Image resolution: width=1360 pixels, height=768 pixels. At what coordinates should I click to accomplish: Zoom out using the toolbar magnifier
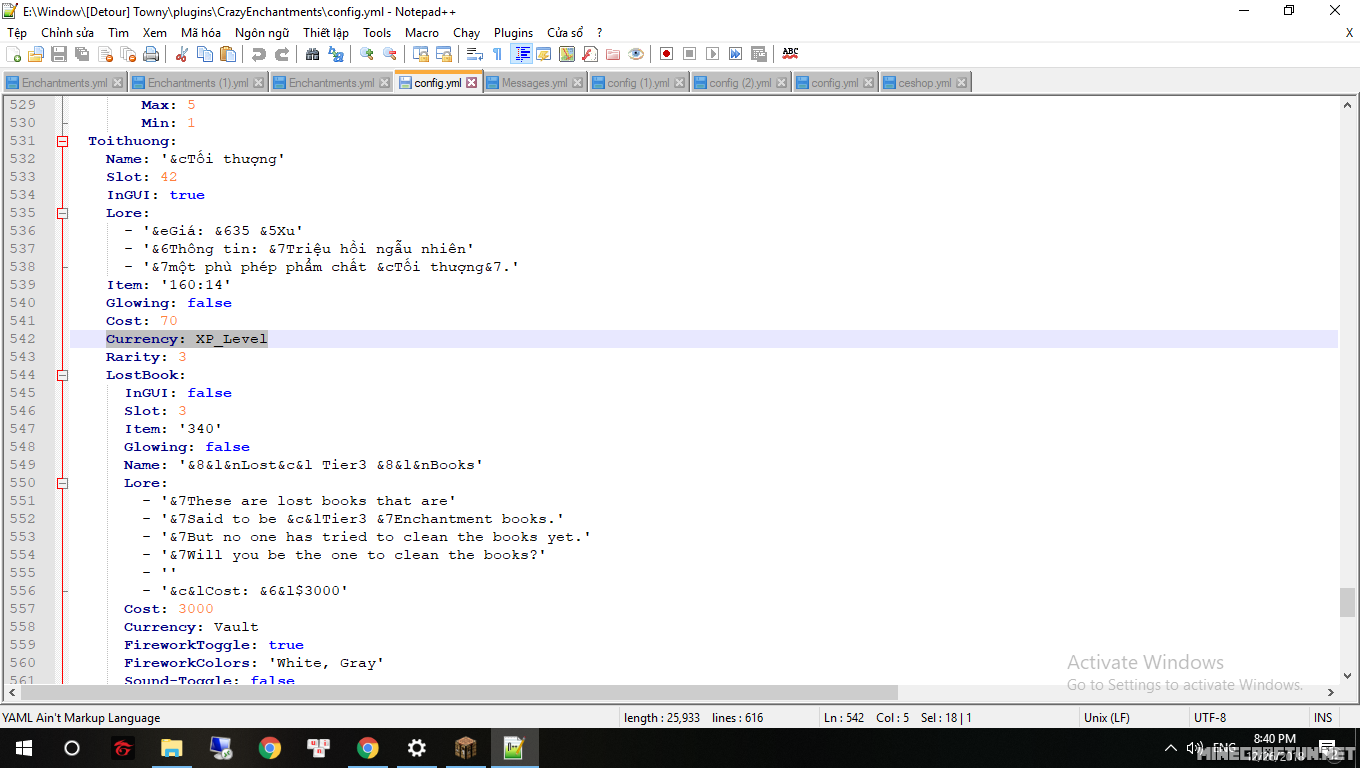point(390,54)
